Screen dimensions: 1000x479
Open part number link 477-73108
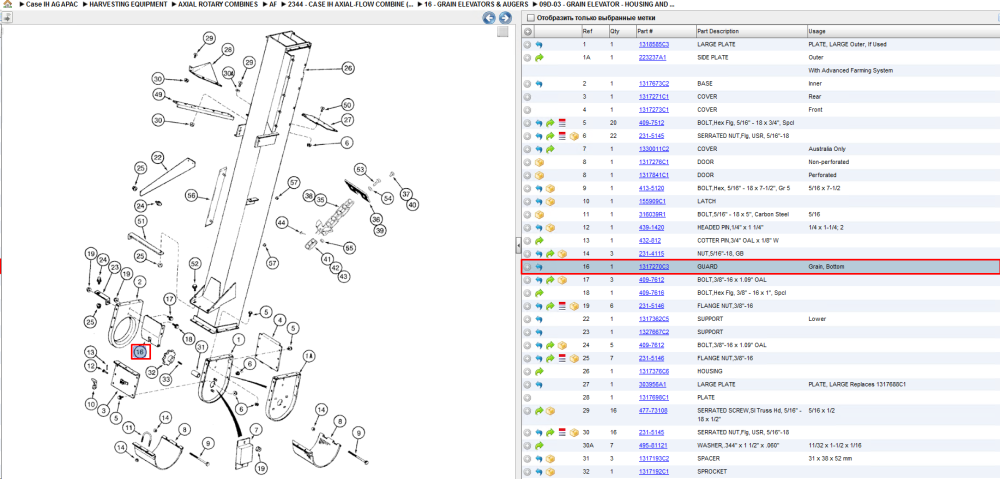coord(653,410)
